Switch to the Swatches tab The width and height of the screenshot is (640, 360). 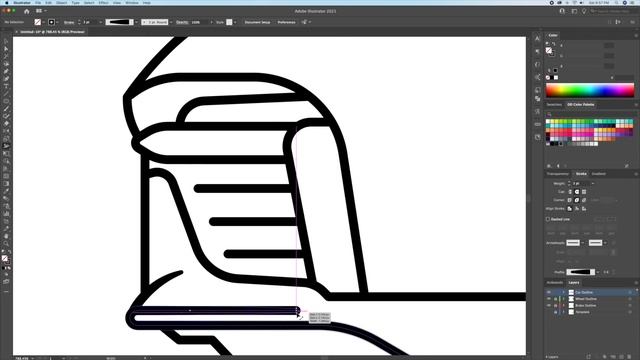click(554, 104)
